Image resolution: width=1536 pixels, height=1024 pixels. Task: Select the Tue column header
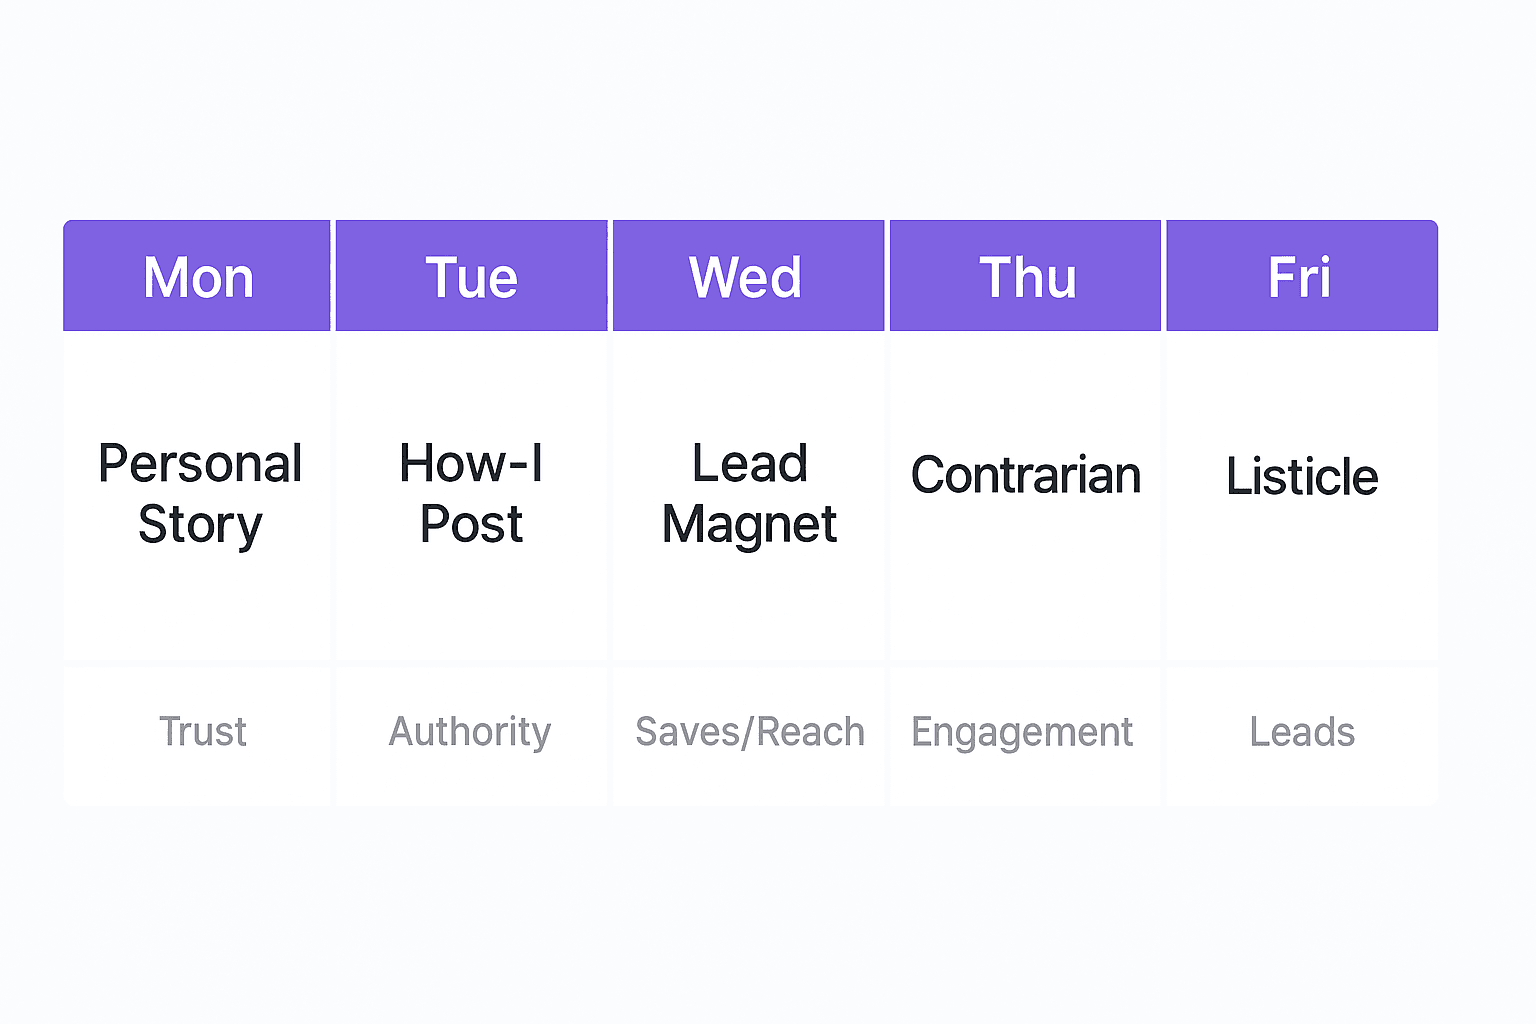471,277
